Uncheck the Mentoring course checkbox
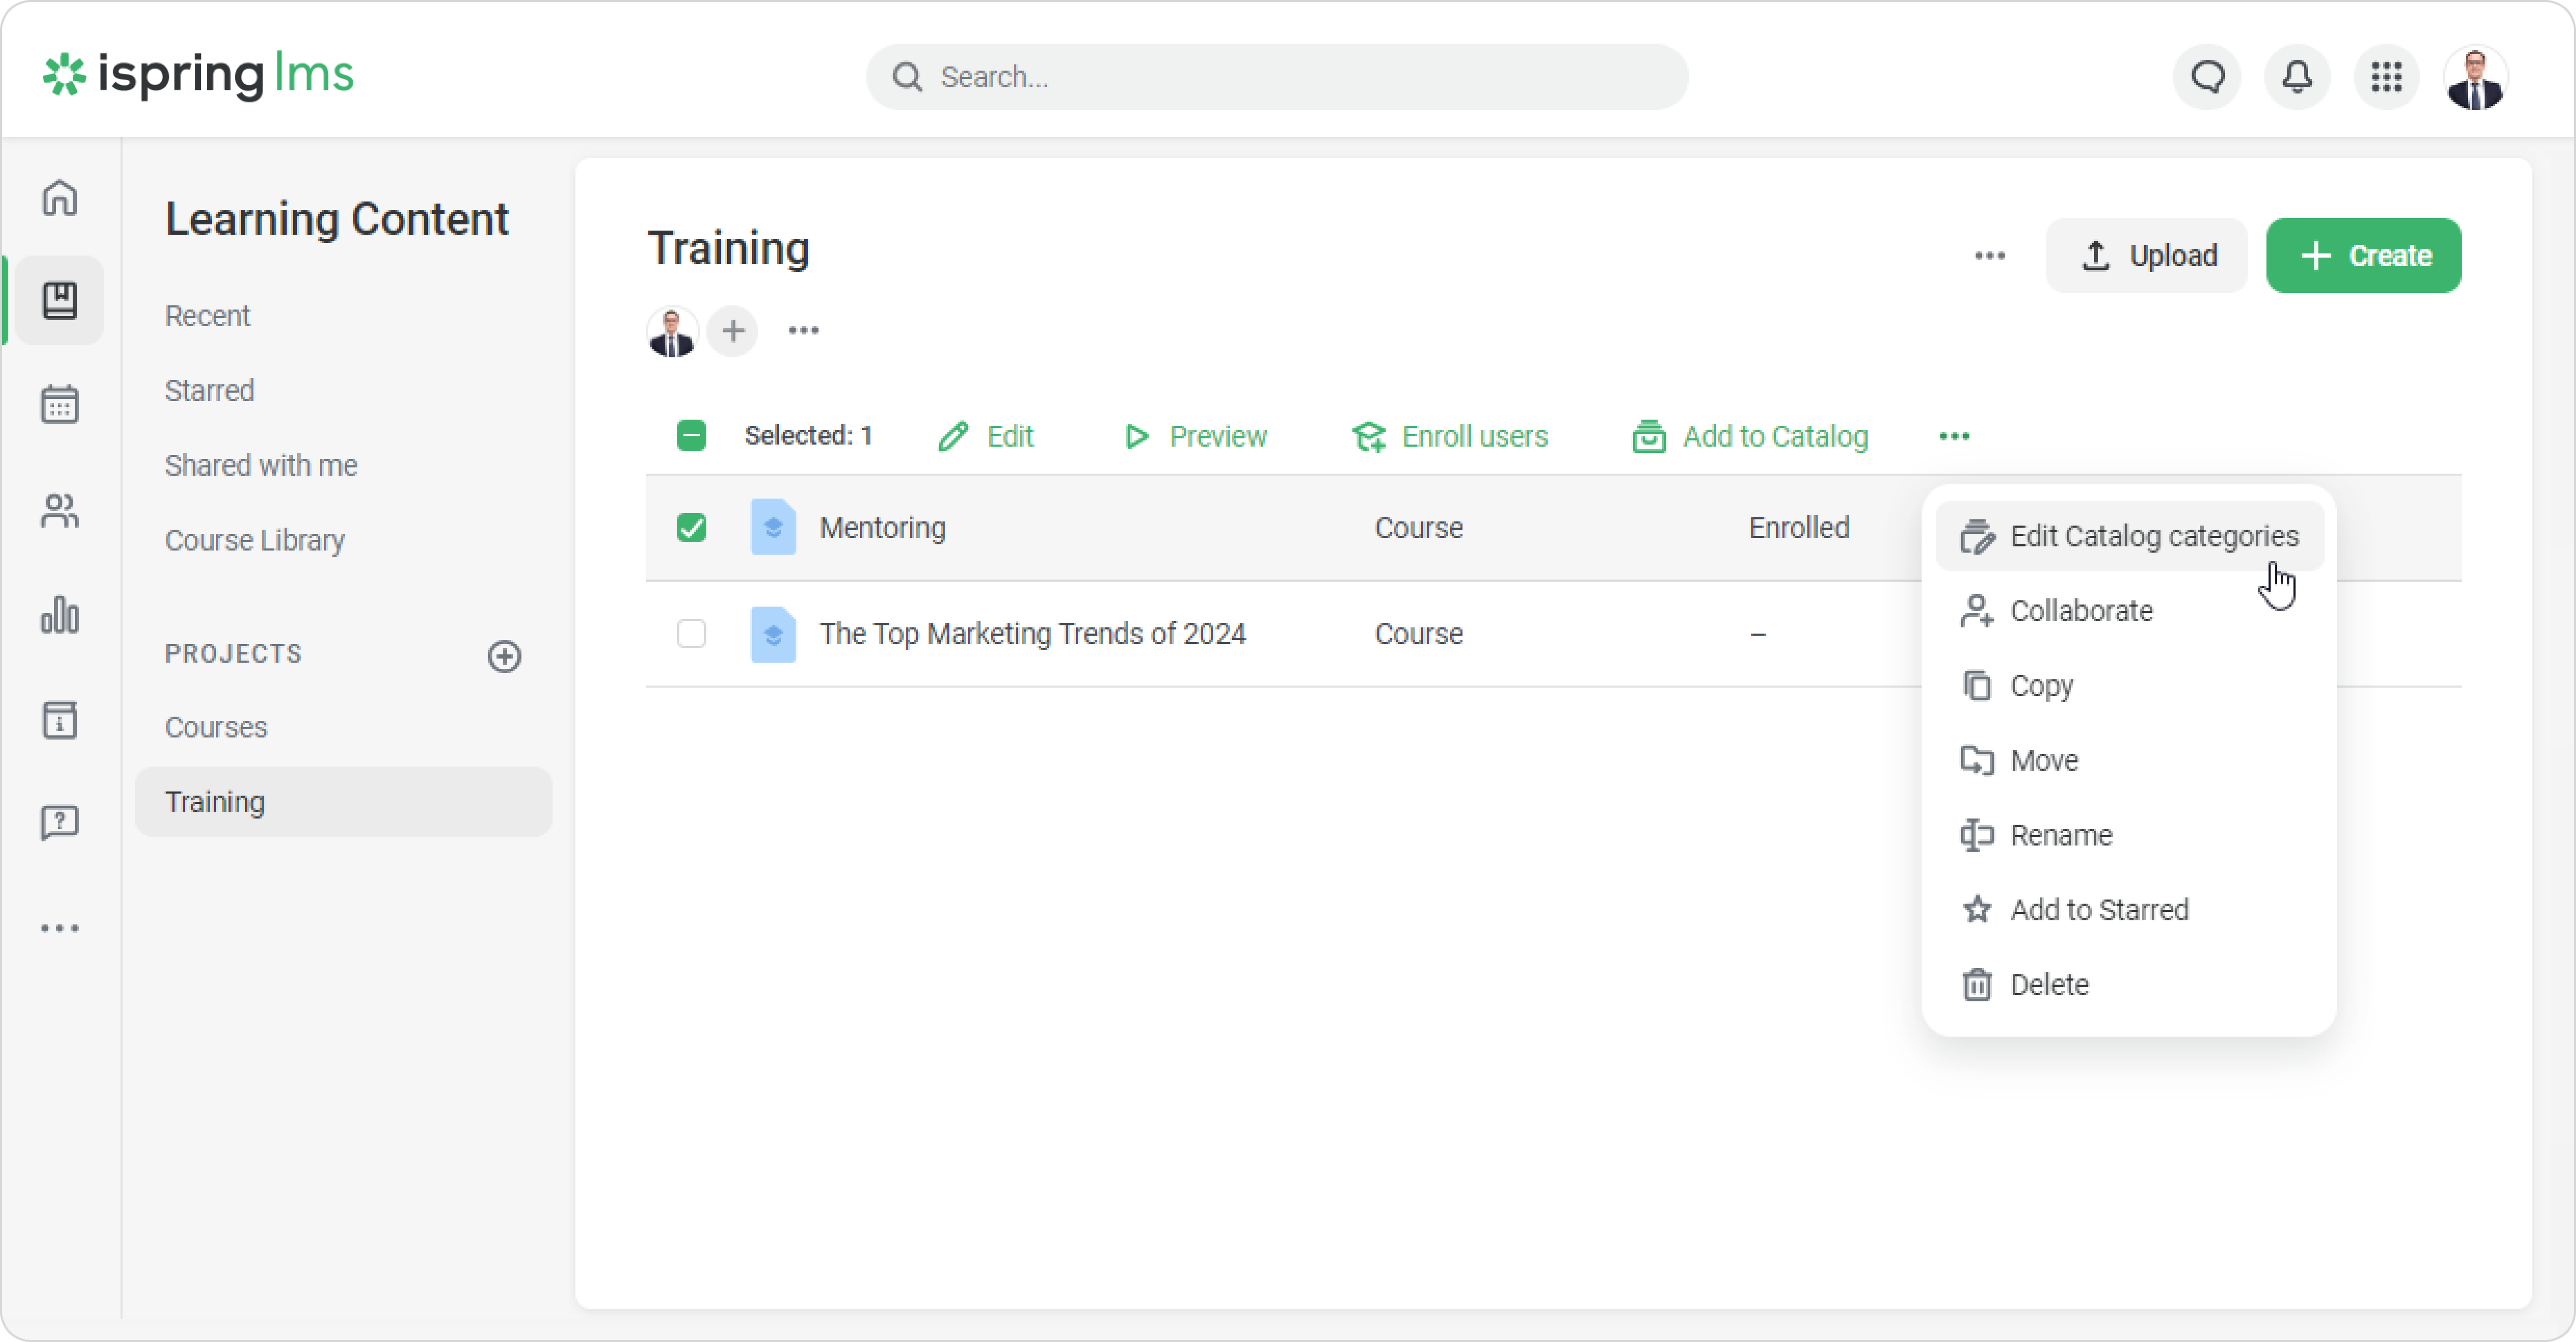The image size is (2576, 1342). 691,527
